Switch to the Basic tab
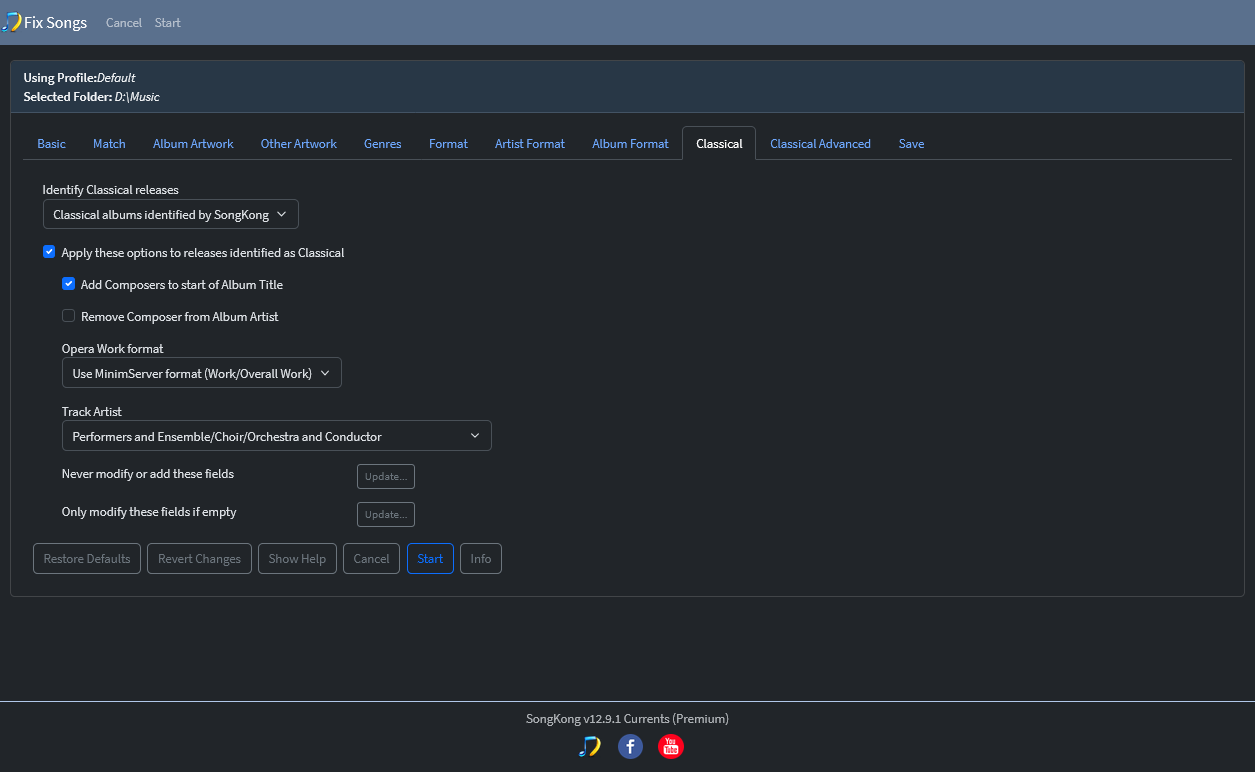The height and width of the screenshot is (772, 1255). coord(52,144)
